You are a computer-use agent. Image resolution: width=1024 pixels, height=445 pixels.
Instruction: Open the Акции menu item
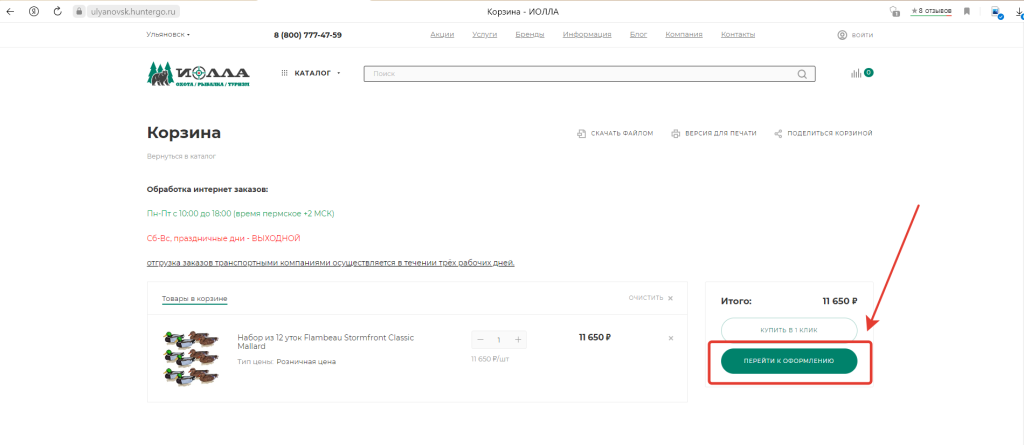(x=442, y=35)
